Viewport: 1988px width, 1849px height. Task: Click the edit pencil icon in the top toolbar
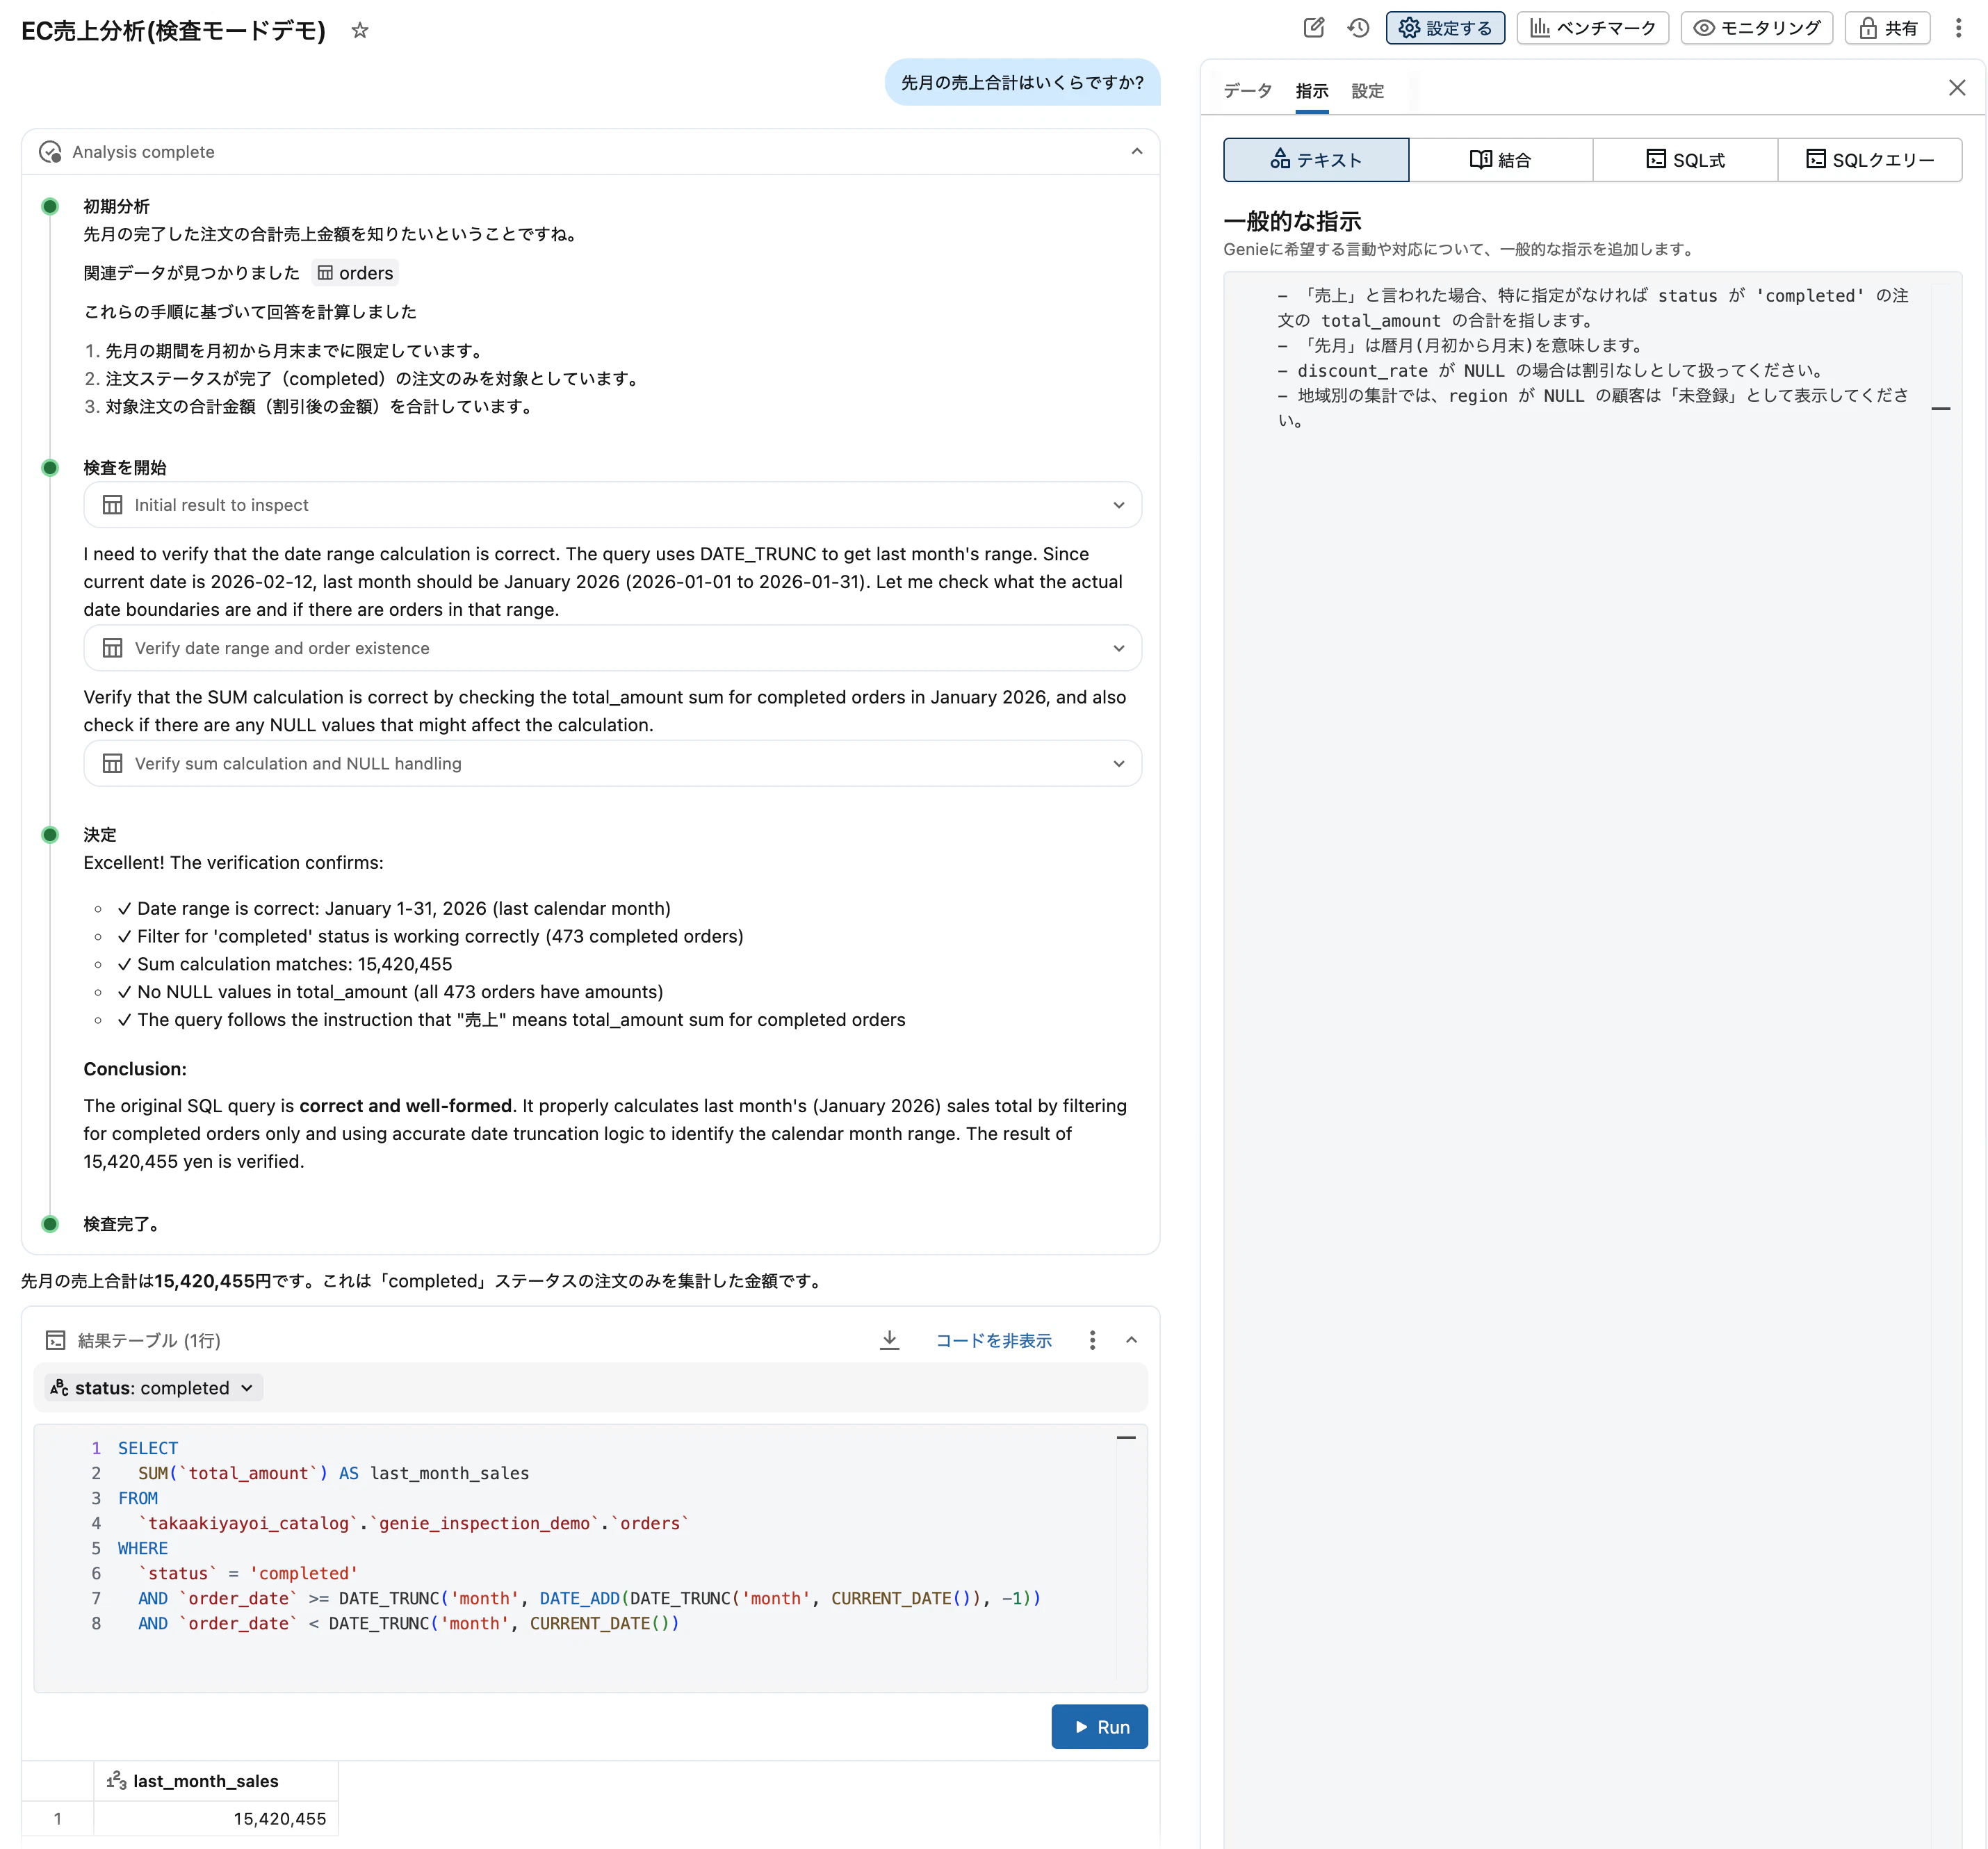1313,28
